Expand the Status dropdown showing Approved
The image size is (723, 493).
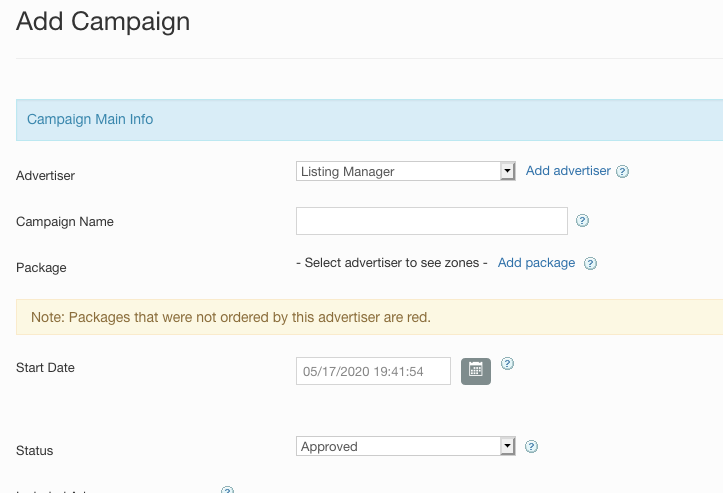406,447
